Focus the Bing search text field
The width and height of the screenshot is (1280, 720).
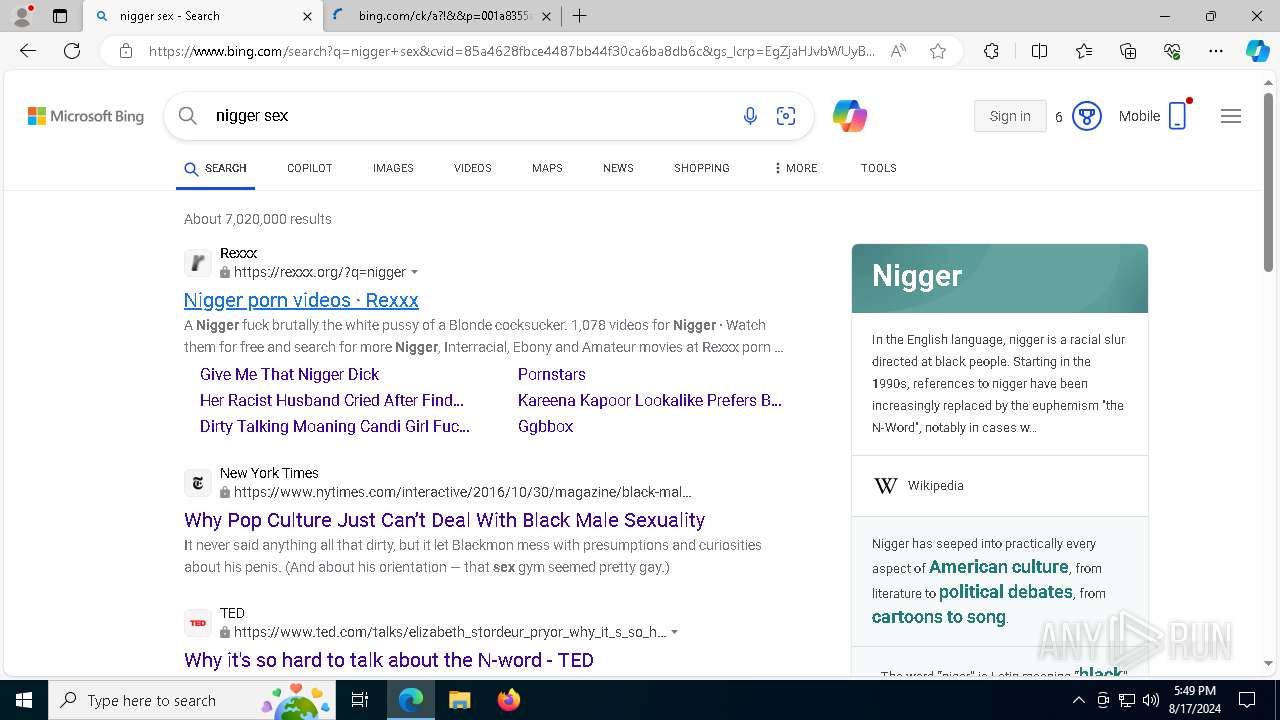[x=470, y=116]
